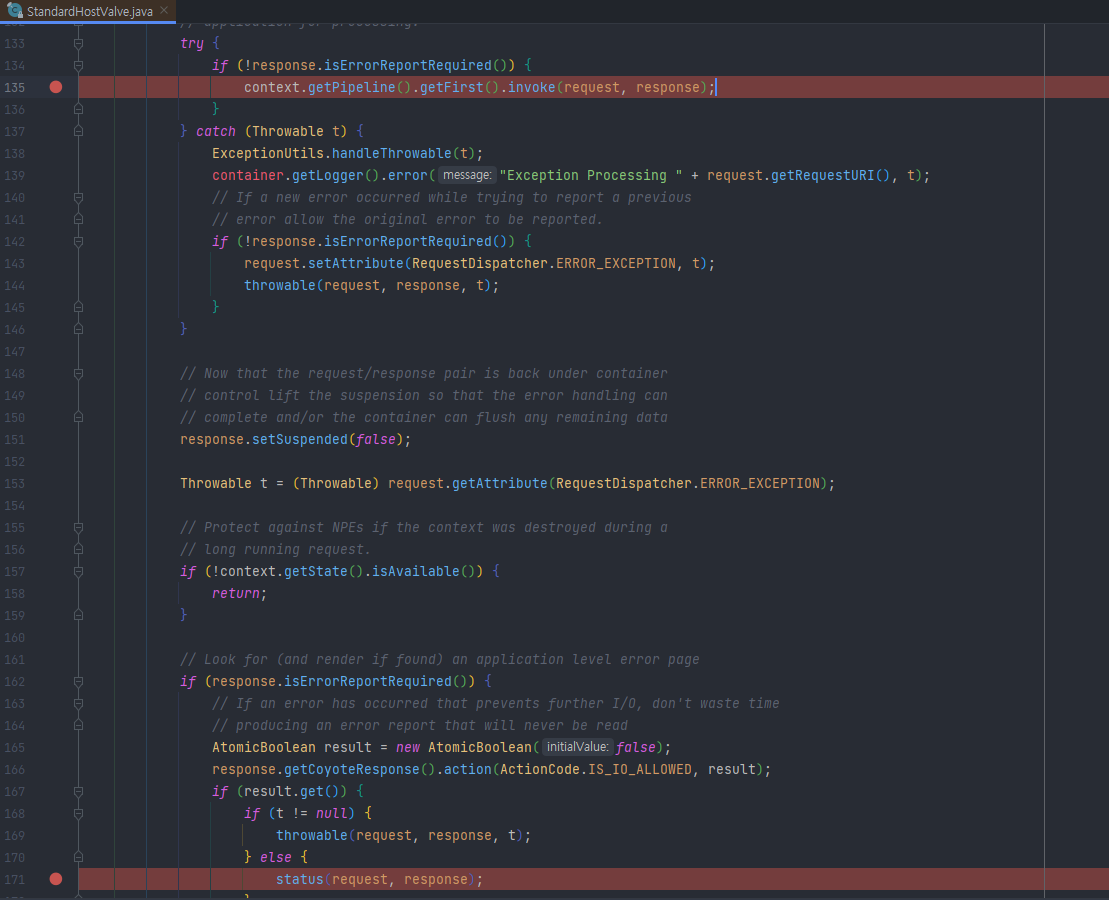Viewport: 1109px width, 900px height.
Task: Click 'throwable' call on line 144
Action: point(280,285)
